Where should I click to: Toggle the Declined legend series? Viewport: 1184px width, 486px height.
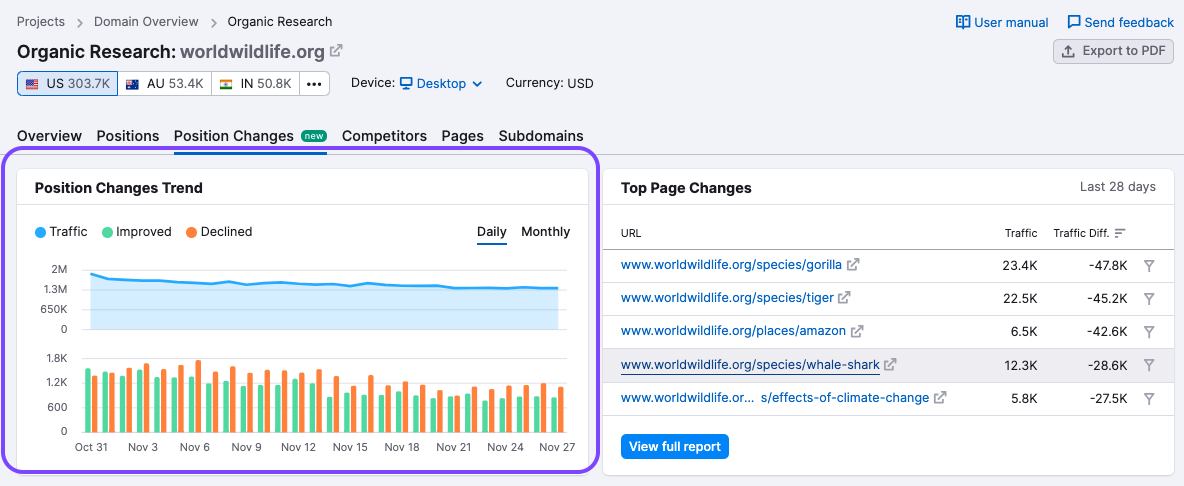click(x=219, y=232)
